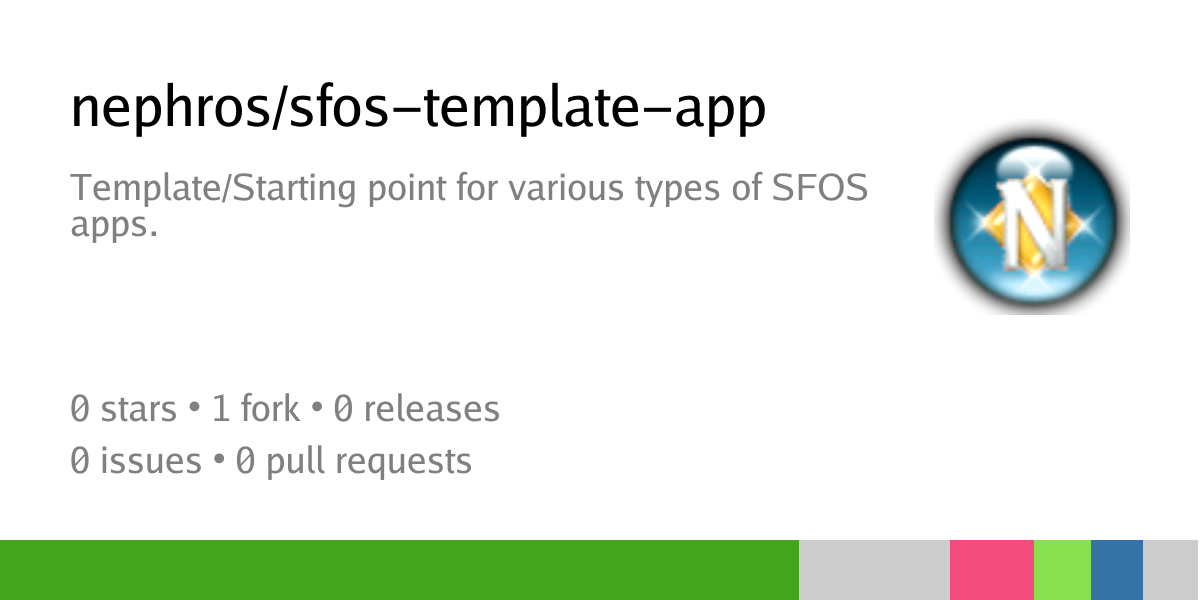The height and width of the screenshot is (600, 1200).
Task: View the 0 releases stat
Action: tap(416, 408)
